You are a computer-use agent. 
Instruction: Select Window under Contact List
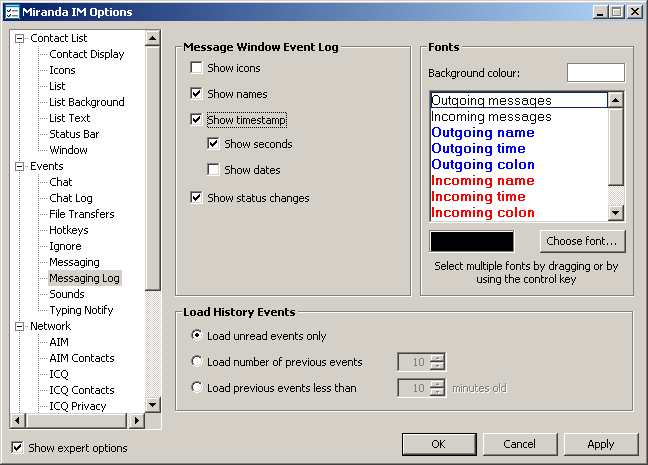point(69,150)
